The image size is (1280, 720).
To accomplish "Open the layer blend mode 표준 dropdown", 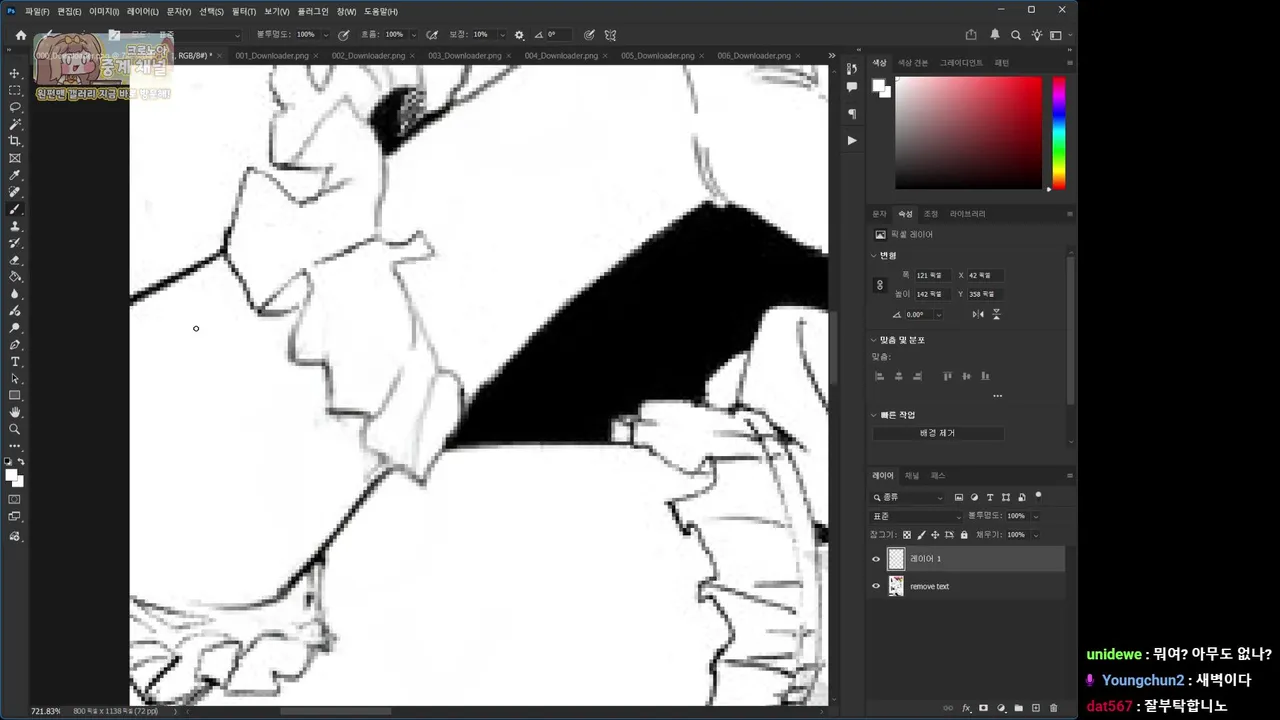I will tap(915, 516).
